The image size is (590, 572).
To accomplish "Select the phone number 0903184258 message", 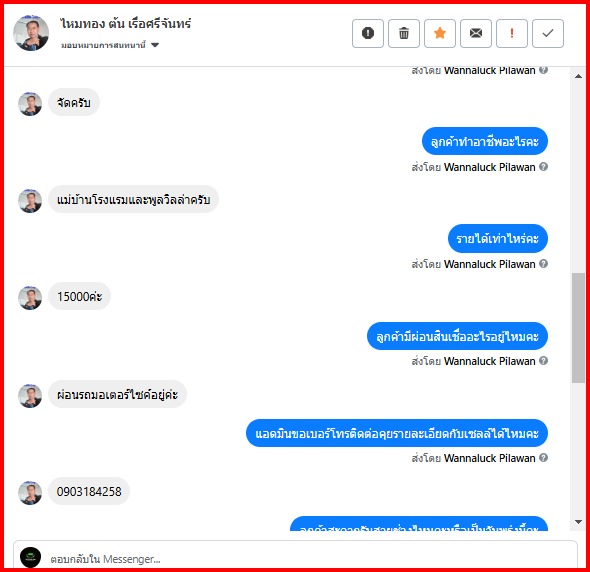I will coord(89,491).
